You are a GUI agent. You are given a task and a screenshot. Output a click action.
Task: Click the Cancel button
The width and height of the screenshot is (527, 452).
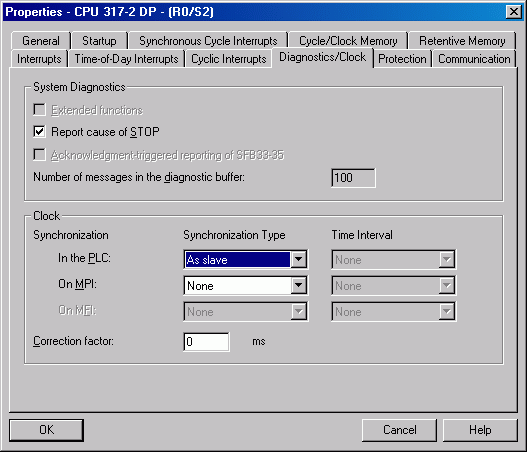[399, 430]
